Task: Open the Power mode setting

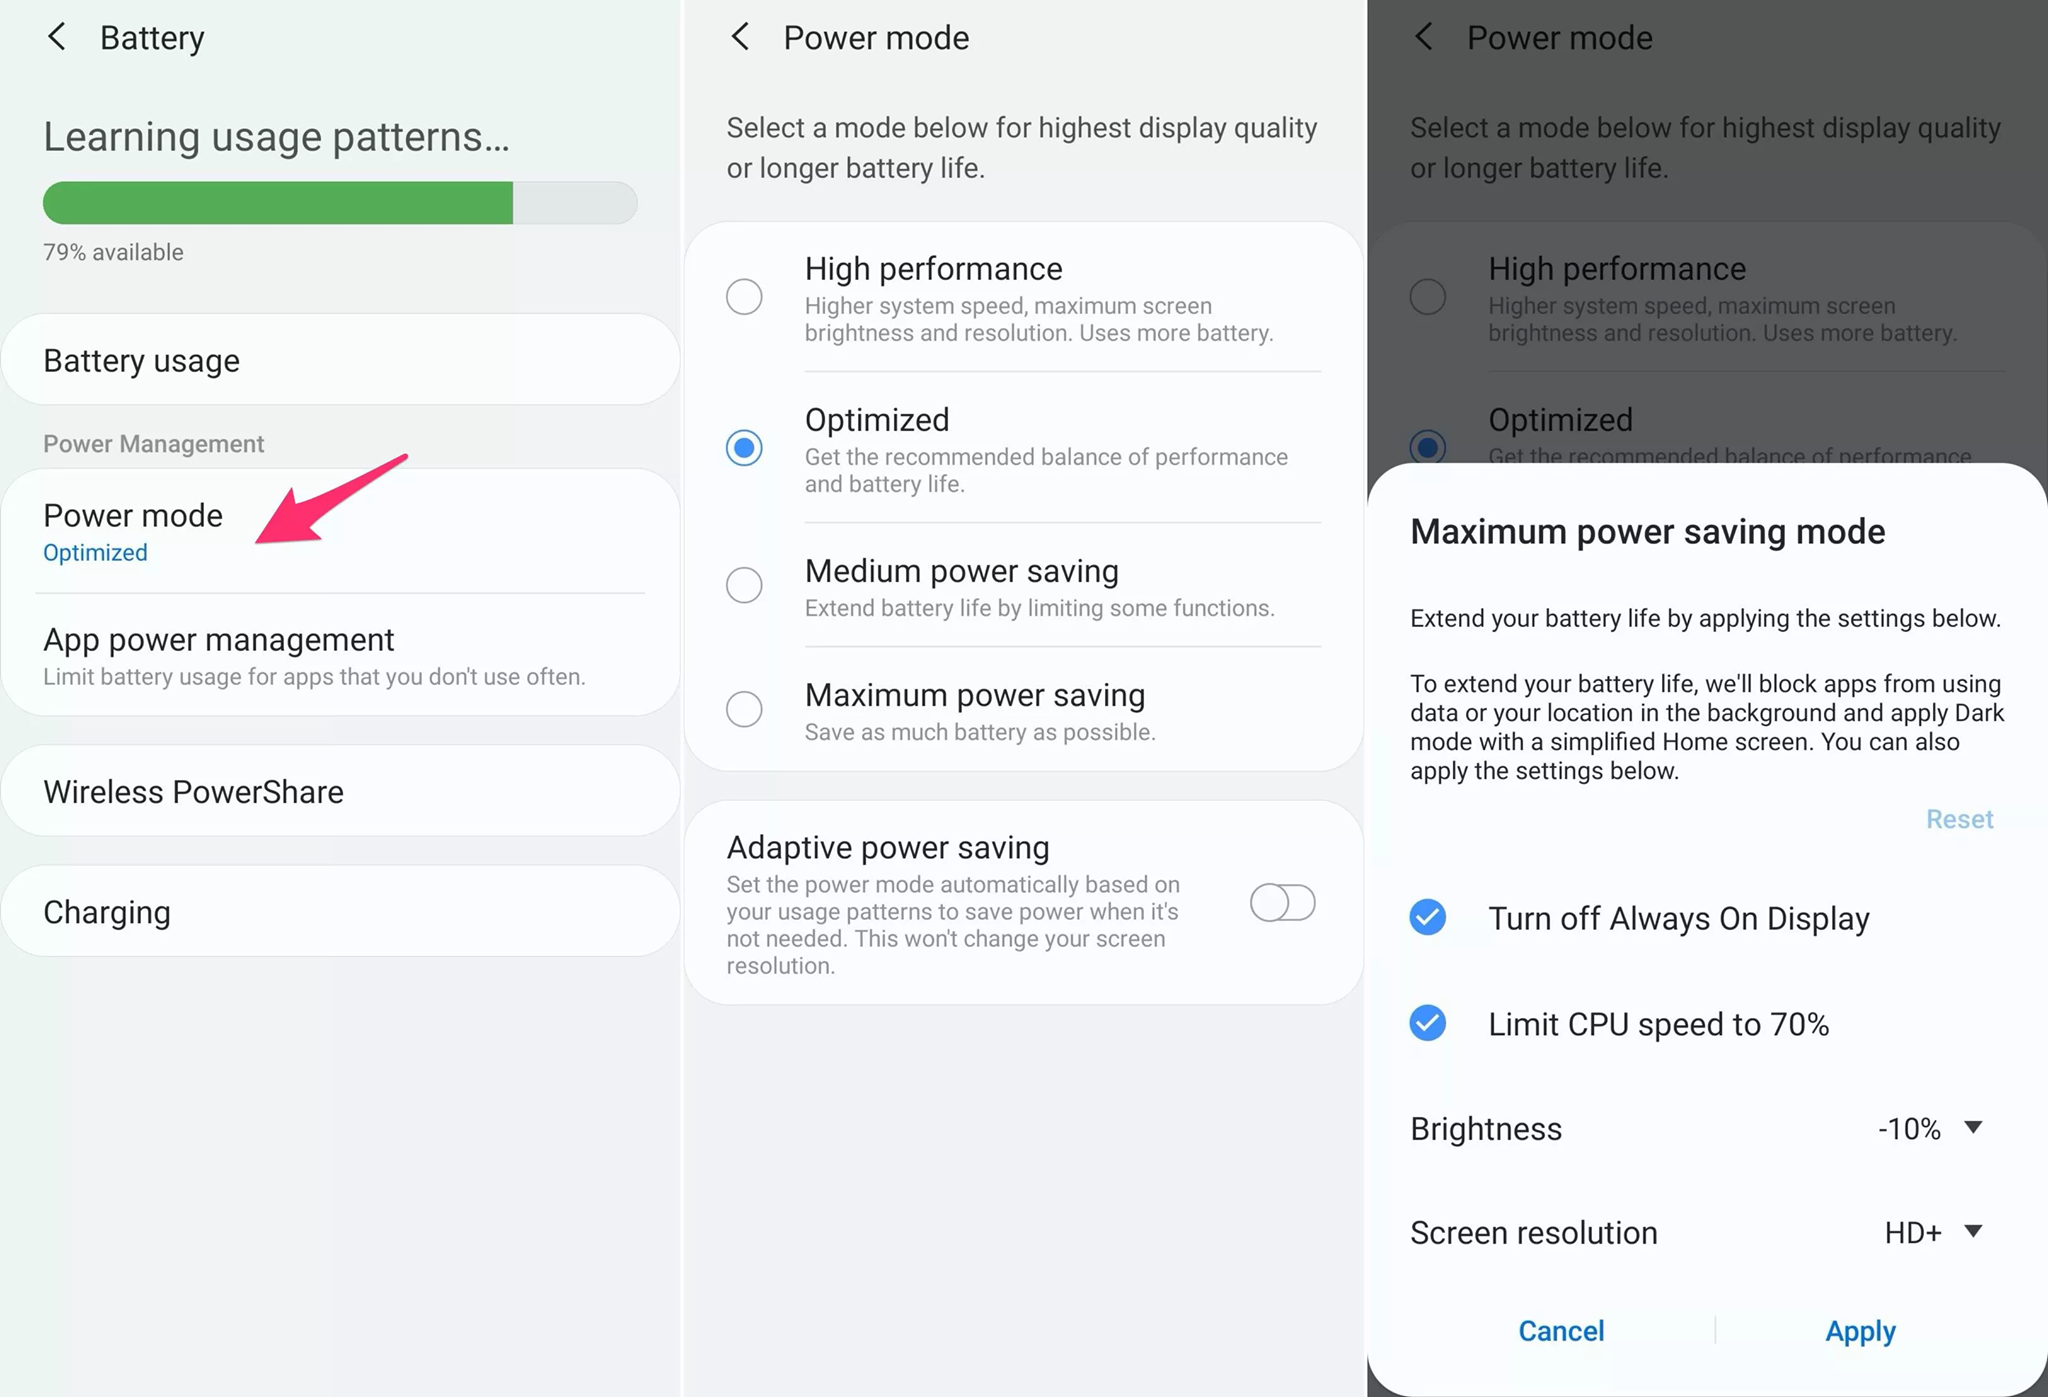Action: coord(134,531)
